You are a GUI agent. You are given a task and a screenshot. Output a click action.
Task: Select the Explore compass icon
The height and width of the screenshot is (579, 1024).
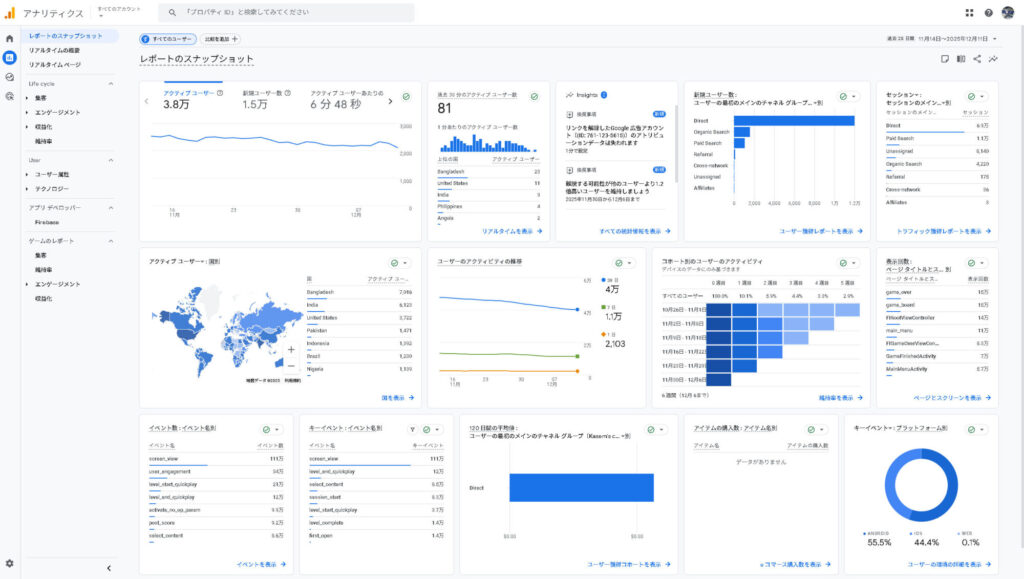tap(9, 76)
